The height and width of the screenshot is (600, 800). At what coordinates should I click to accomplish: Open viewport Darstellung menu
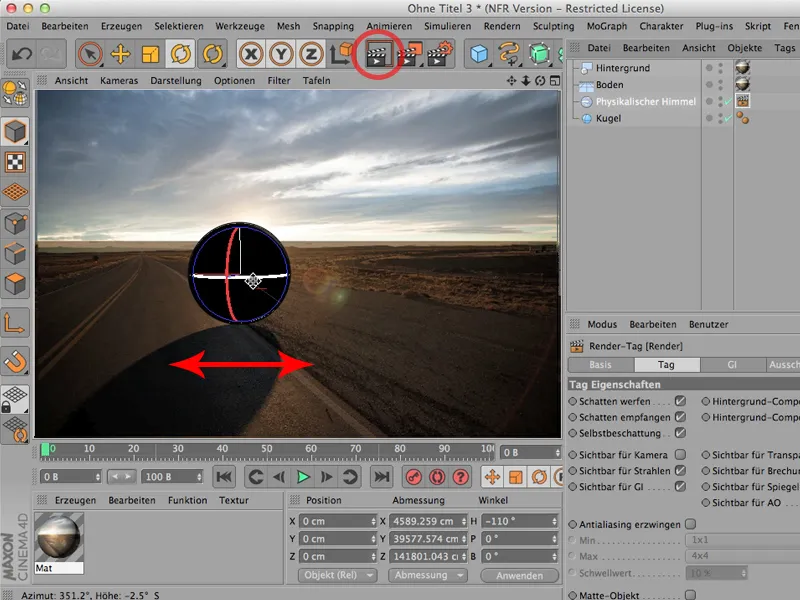coord(176,81)
